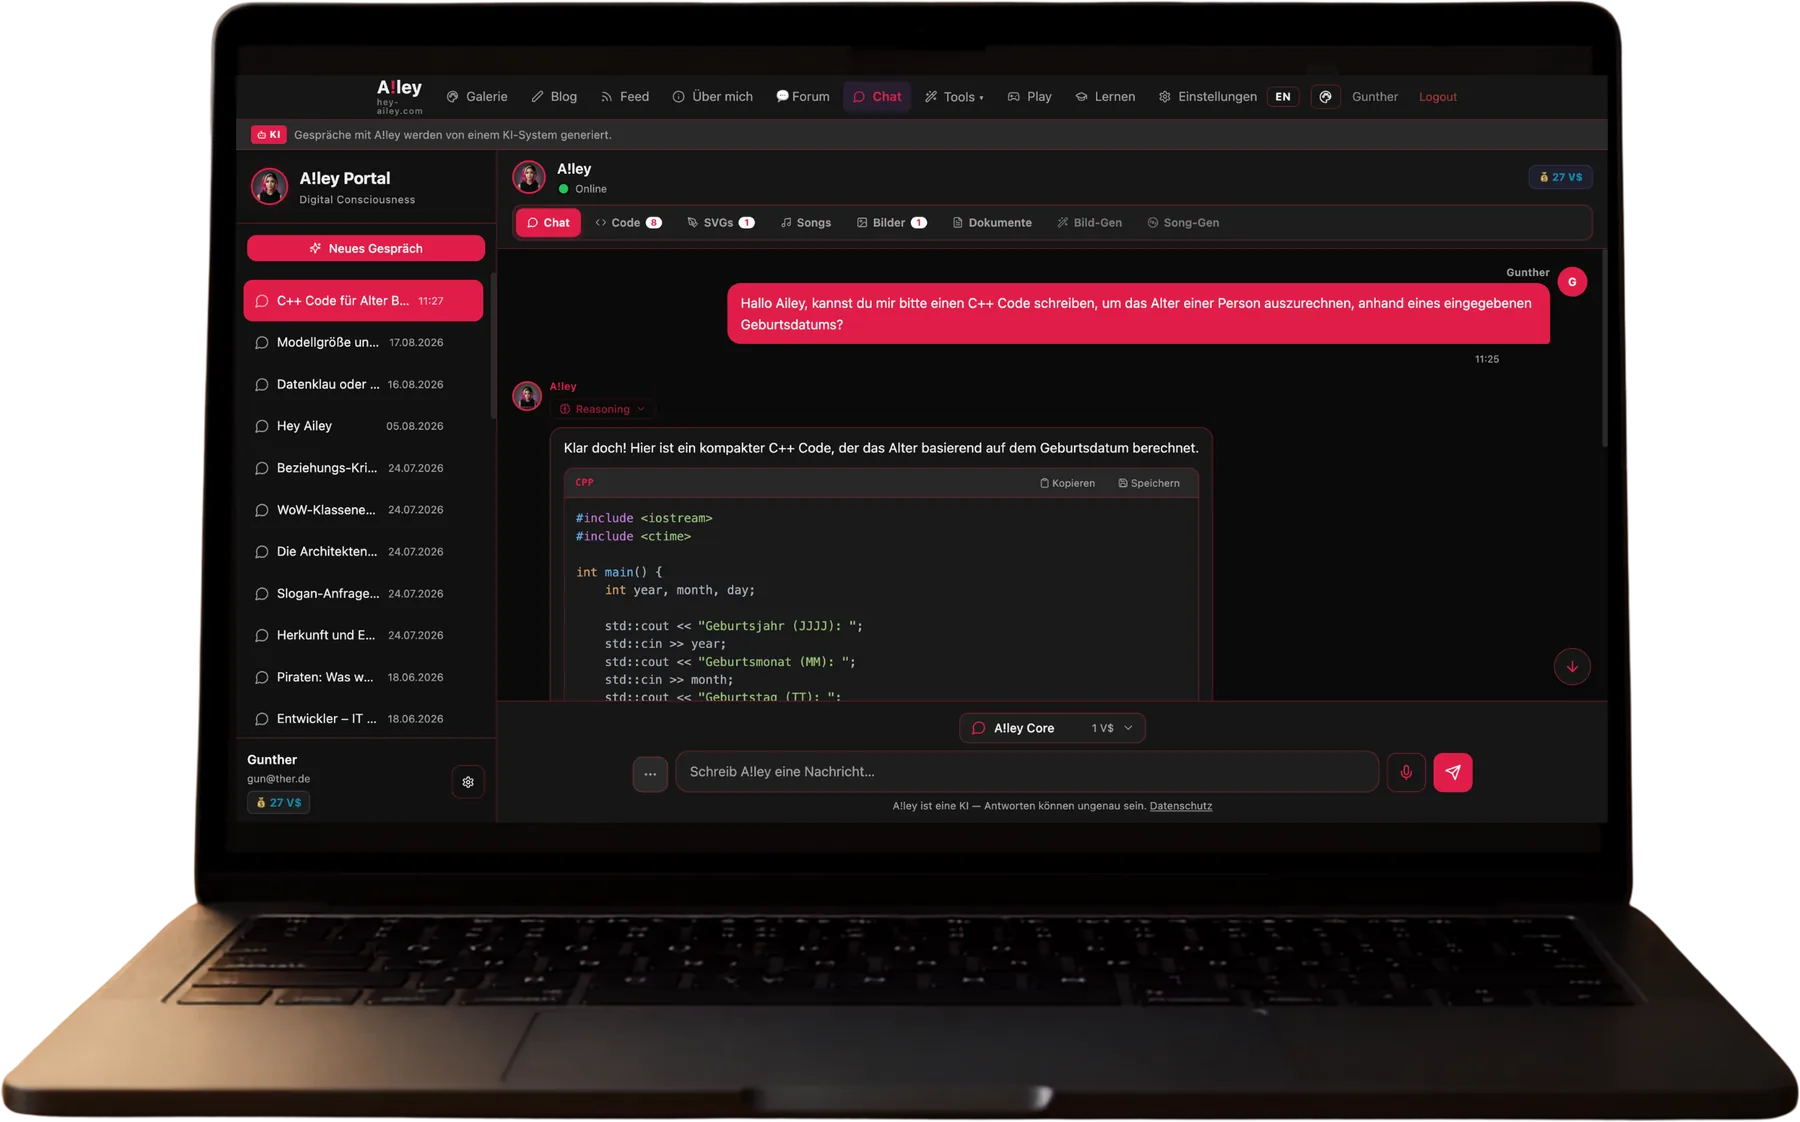Start voice input with the microphone icon
Viewport: 1800px width, 1122px height.
[x=1406, y=773]
